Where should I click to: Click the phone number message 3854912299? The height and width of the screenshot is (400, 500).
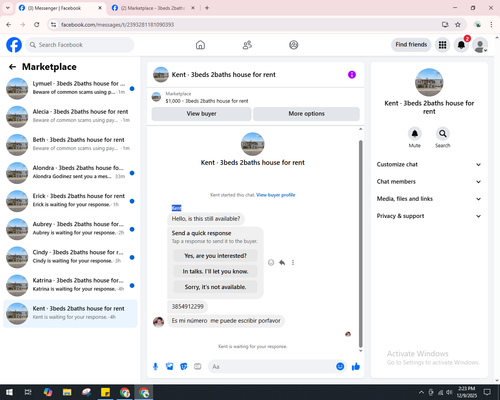pos(187,307)
